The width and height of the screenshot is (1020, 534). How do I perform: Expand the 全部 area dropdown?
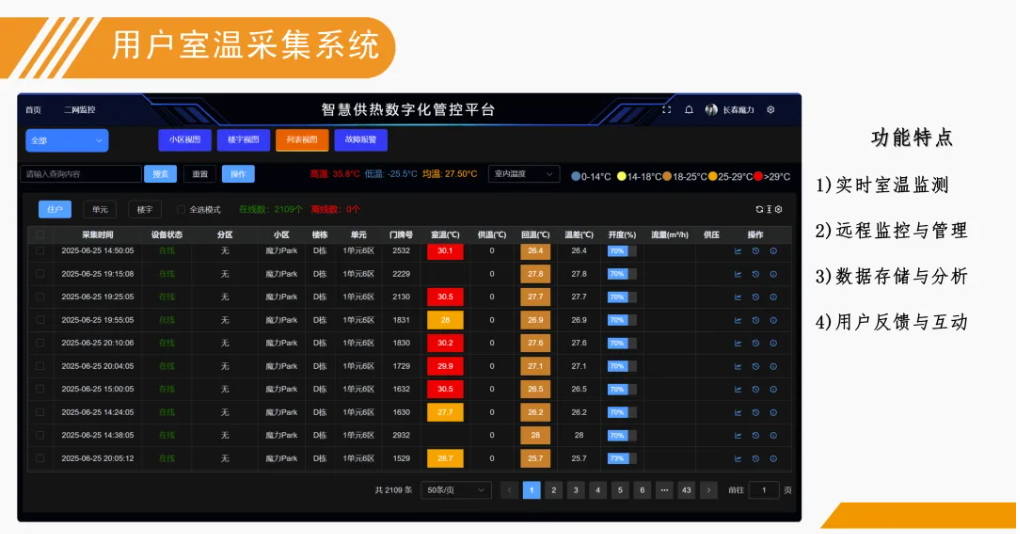(67, 140)
